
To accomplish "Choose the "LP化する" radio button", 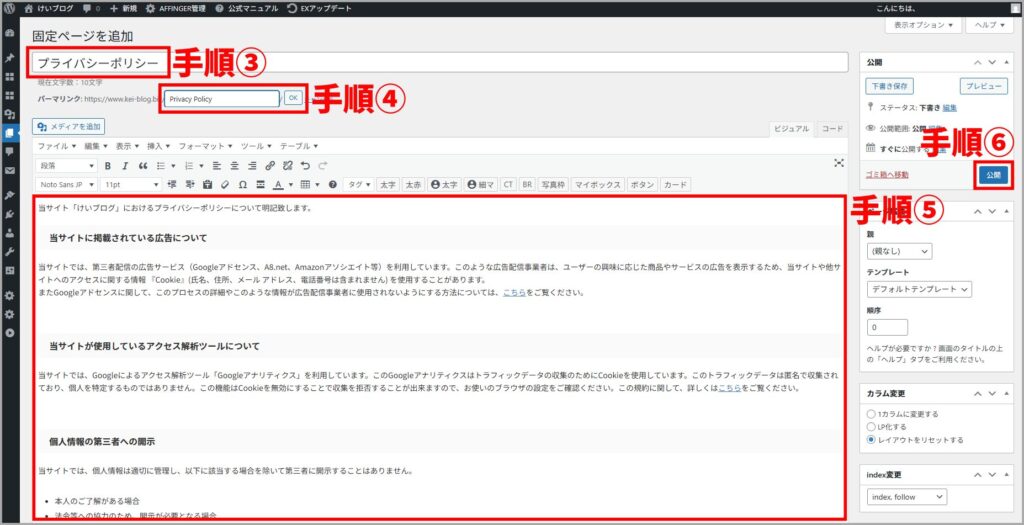I will coord(871,426).
